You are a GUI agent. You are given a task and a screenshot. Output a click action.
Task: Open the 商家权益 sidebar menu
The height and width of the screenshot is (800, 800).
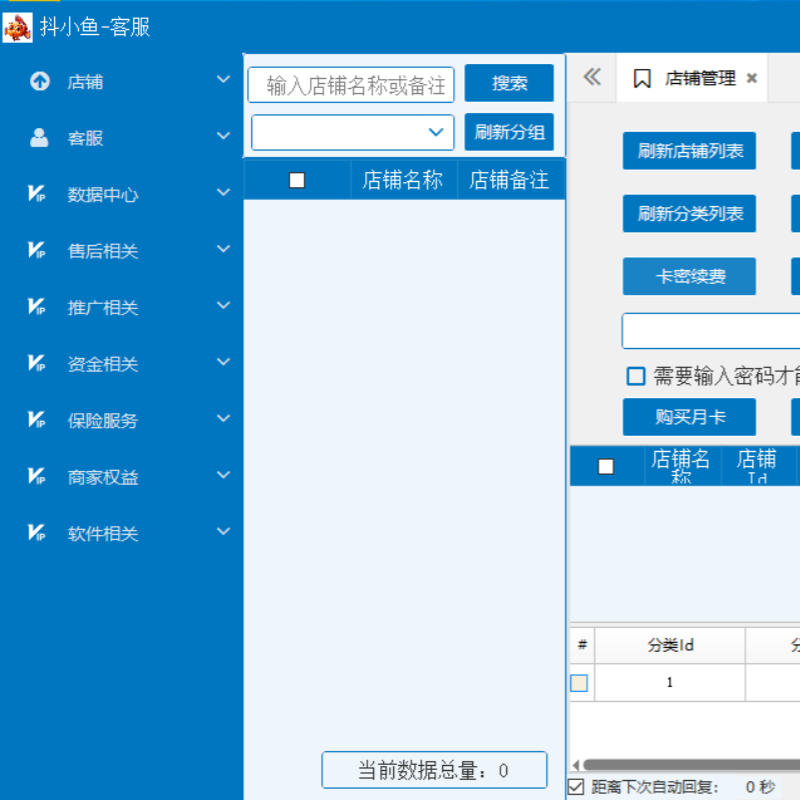coord(121,477)
